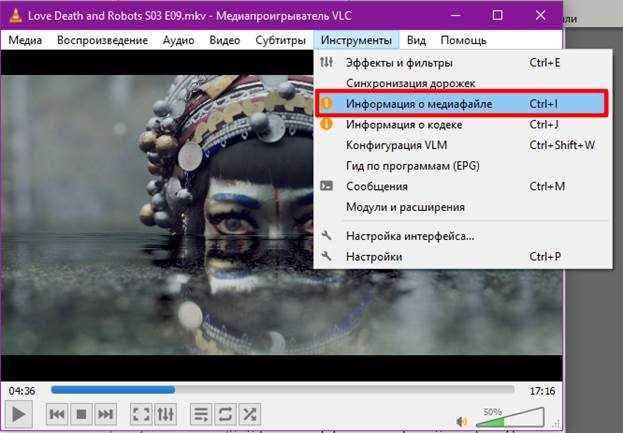
Task: Click the terminal icon beside Сообщения
Action: tap(326, 186)
